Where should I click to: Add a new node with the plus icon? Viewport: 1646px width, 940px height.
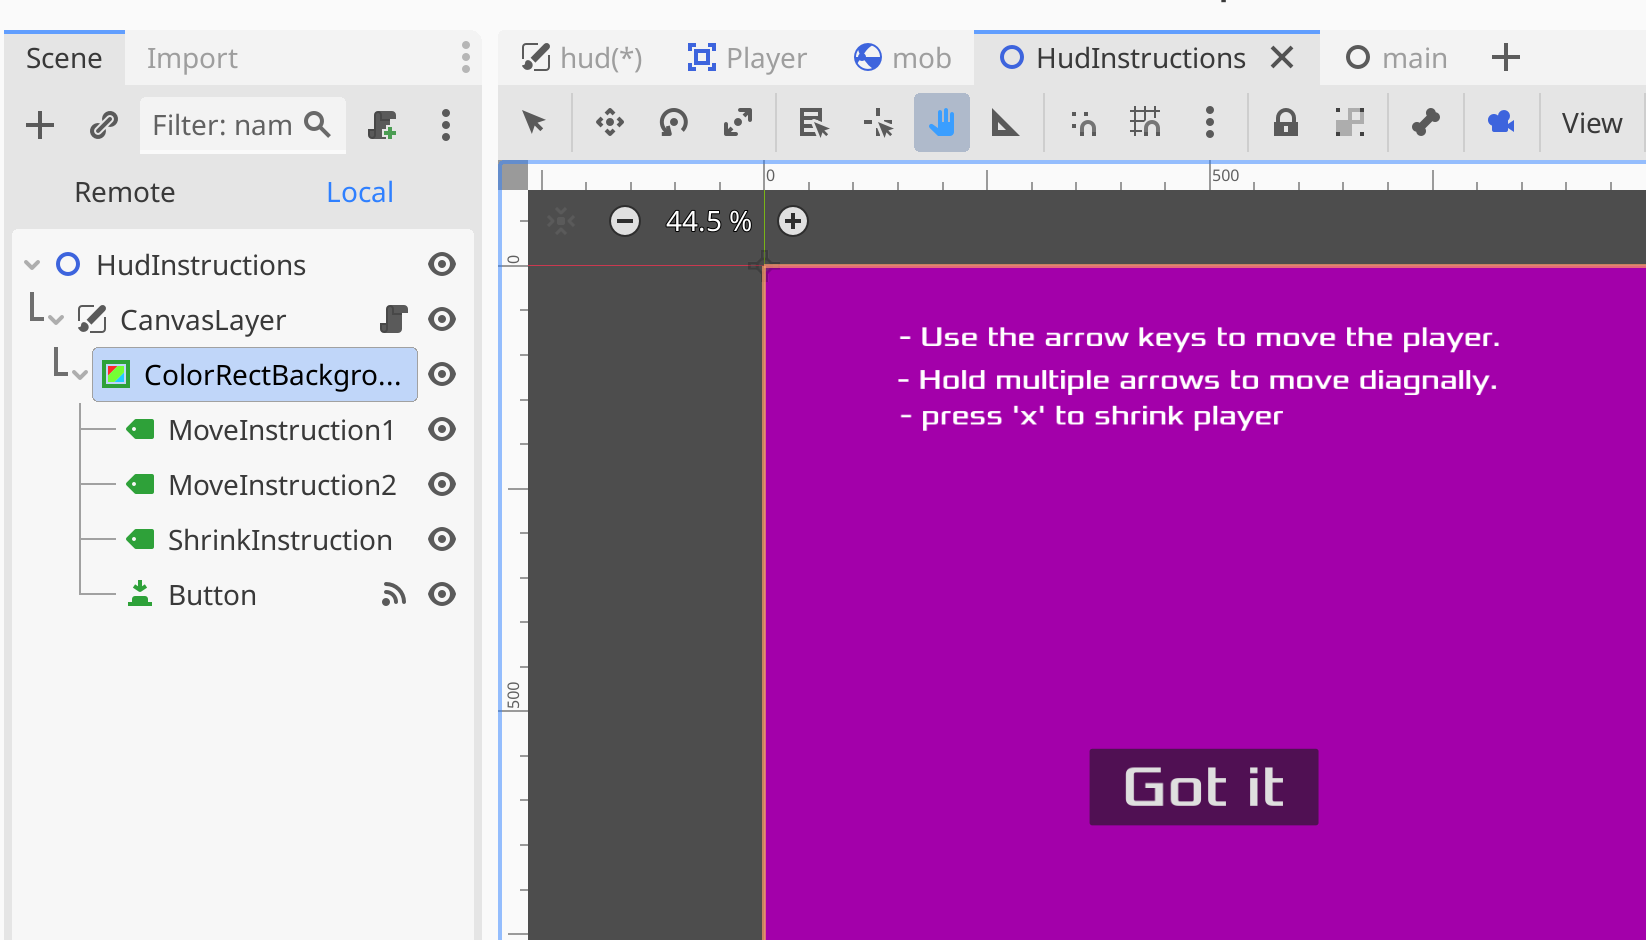point(40,125)
